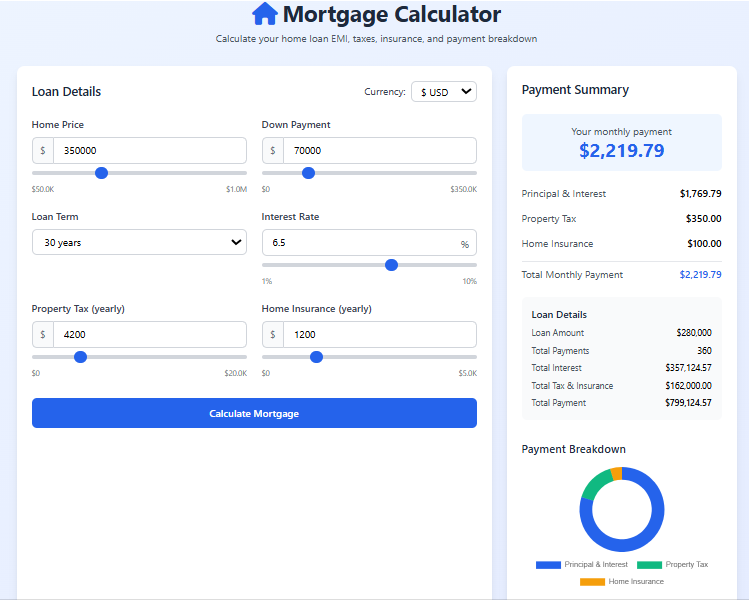This screenshot has height=603, width=749.
Task: Click the dollar sign in Property Tax field
Action: [x=43, y=335]
